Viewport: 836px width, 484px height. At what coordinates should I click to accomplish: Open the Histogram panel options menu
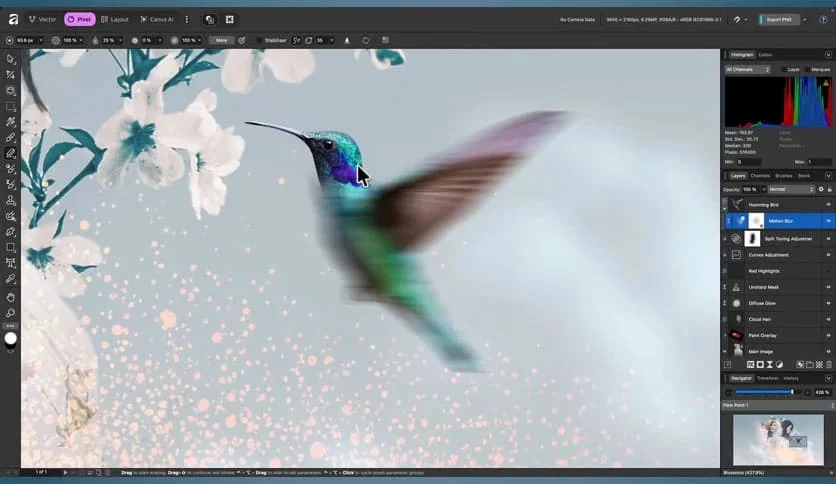pyautogui.click(x=828, y=55)
